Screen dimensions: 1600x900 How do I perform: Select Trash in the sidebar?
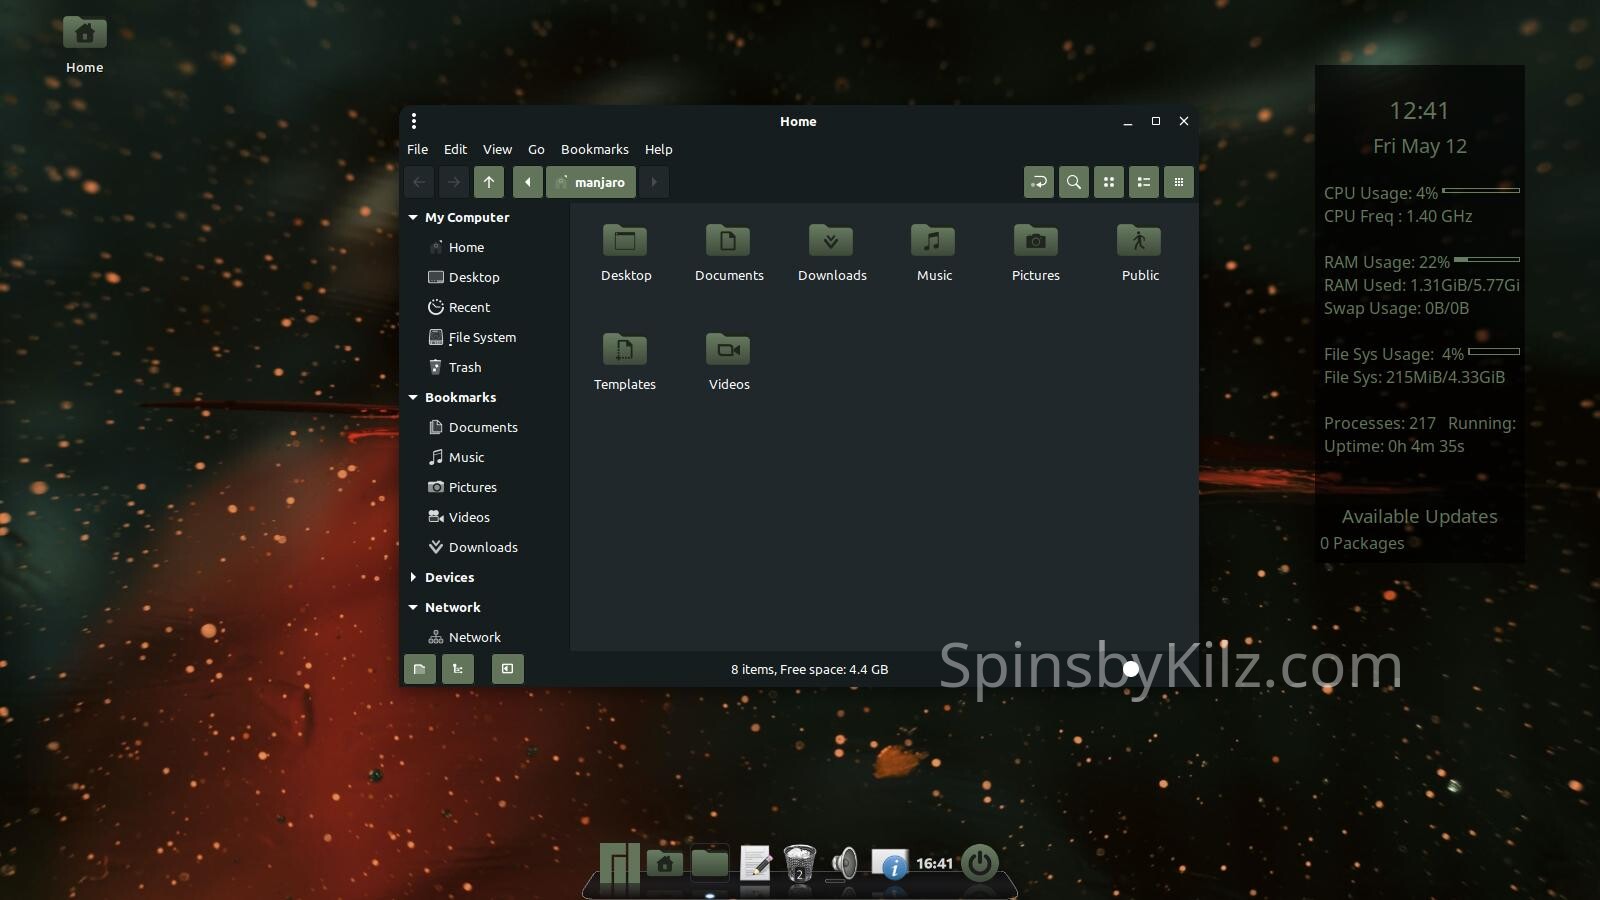(x=464, y=367)
